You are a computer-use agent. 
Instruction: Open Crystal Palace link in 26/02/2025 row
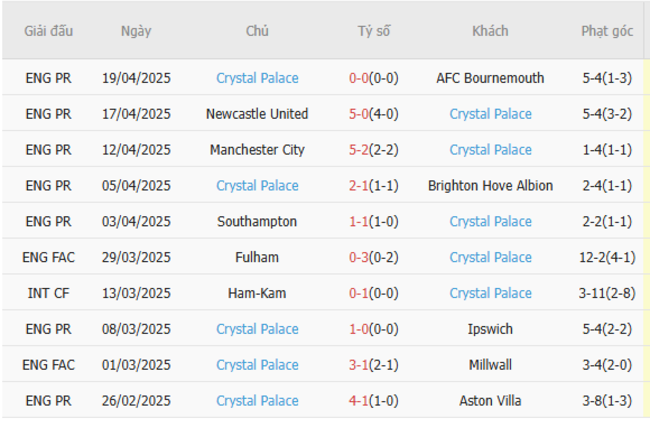(257, 401)
